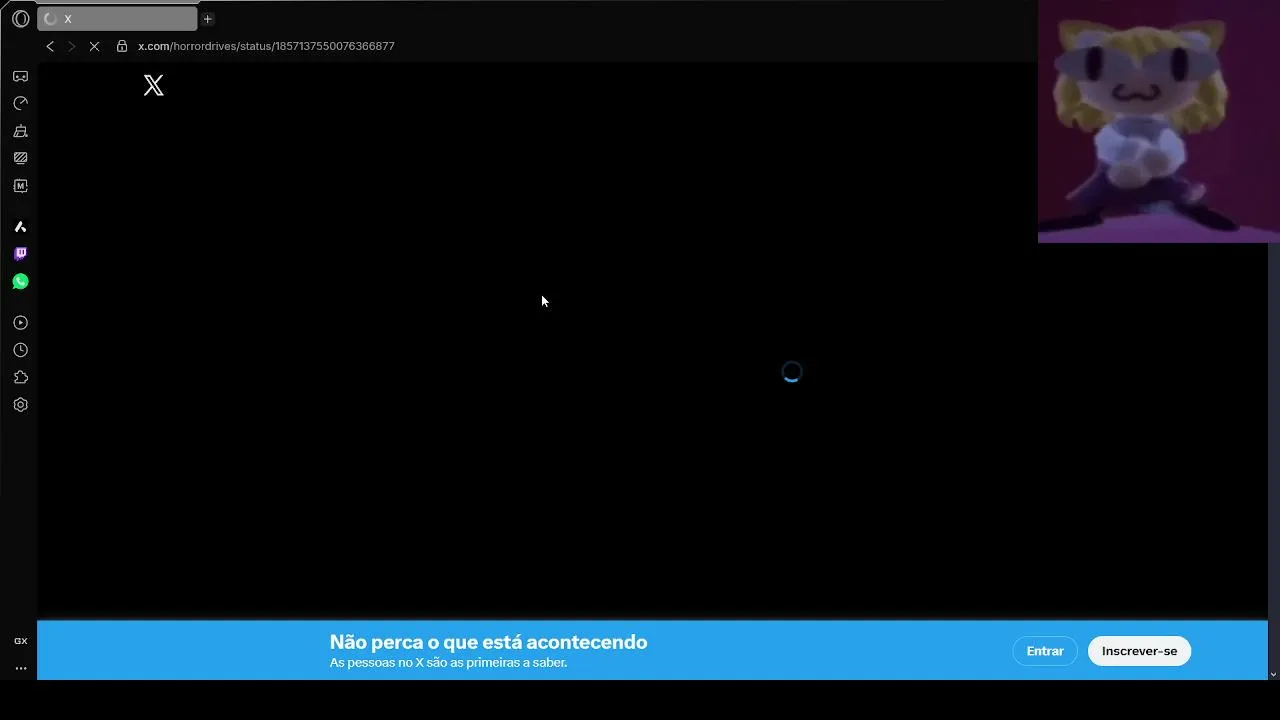The image size is (1280, 720).
Task: Launch GX Cleaner from sidebar
Action: click(20, 131)
